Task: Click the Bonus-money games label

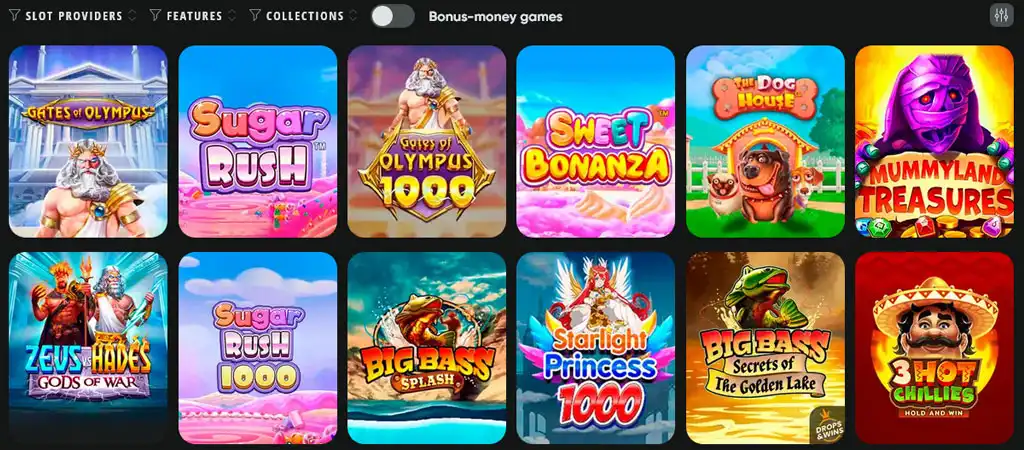Action: pos(495,16)
